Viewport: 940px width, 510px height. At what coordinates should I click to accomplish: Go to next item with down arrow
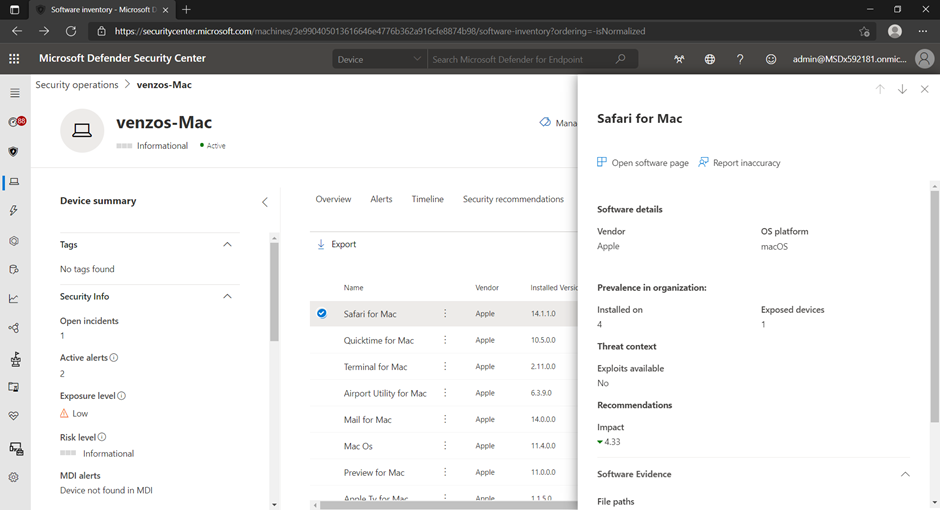click(902, 89)
